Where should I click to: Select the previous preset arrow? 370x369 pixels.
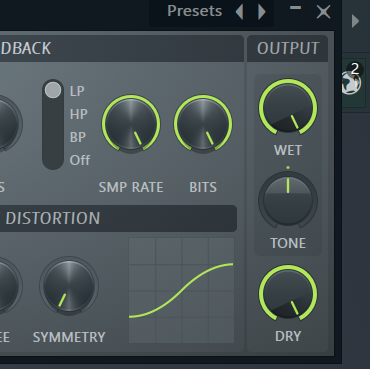click(x=239, y=12)
